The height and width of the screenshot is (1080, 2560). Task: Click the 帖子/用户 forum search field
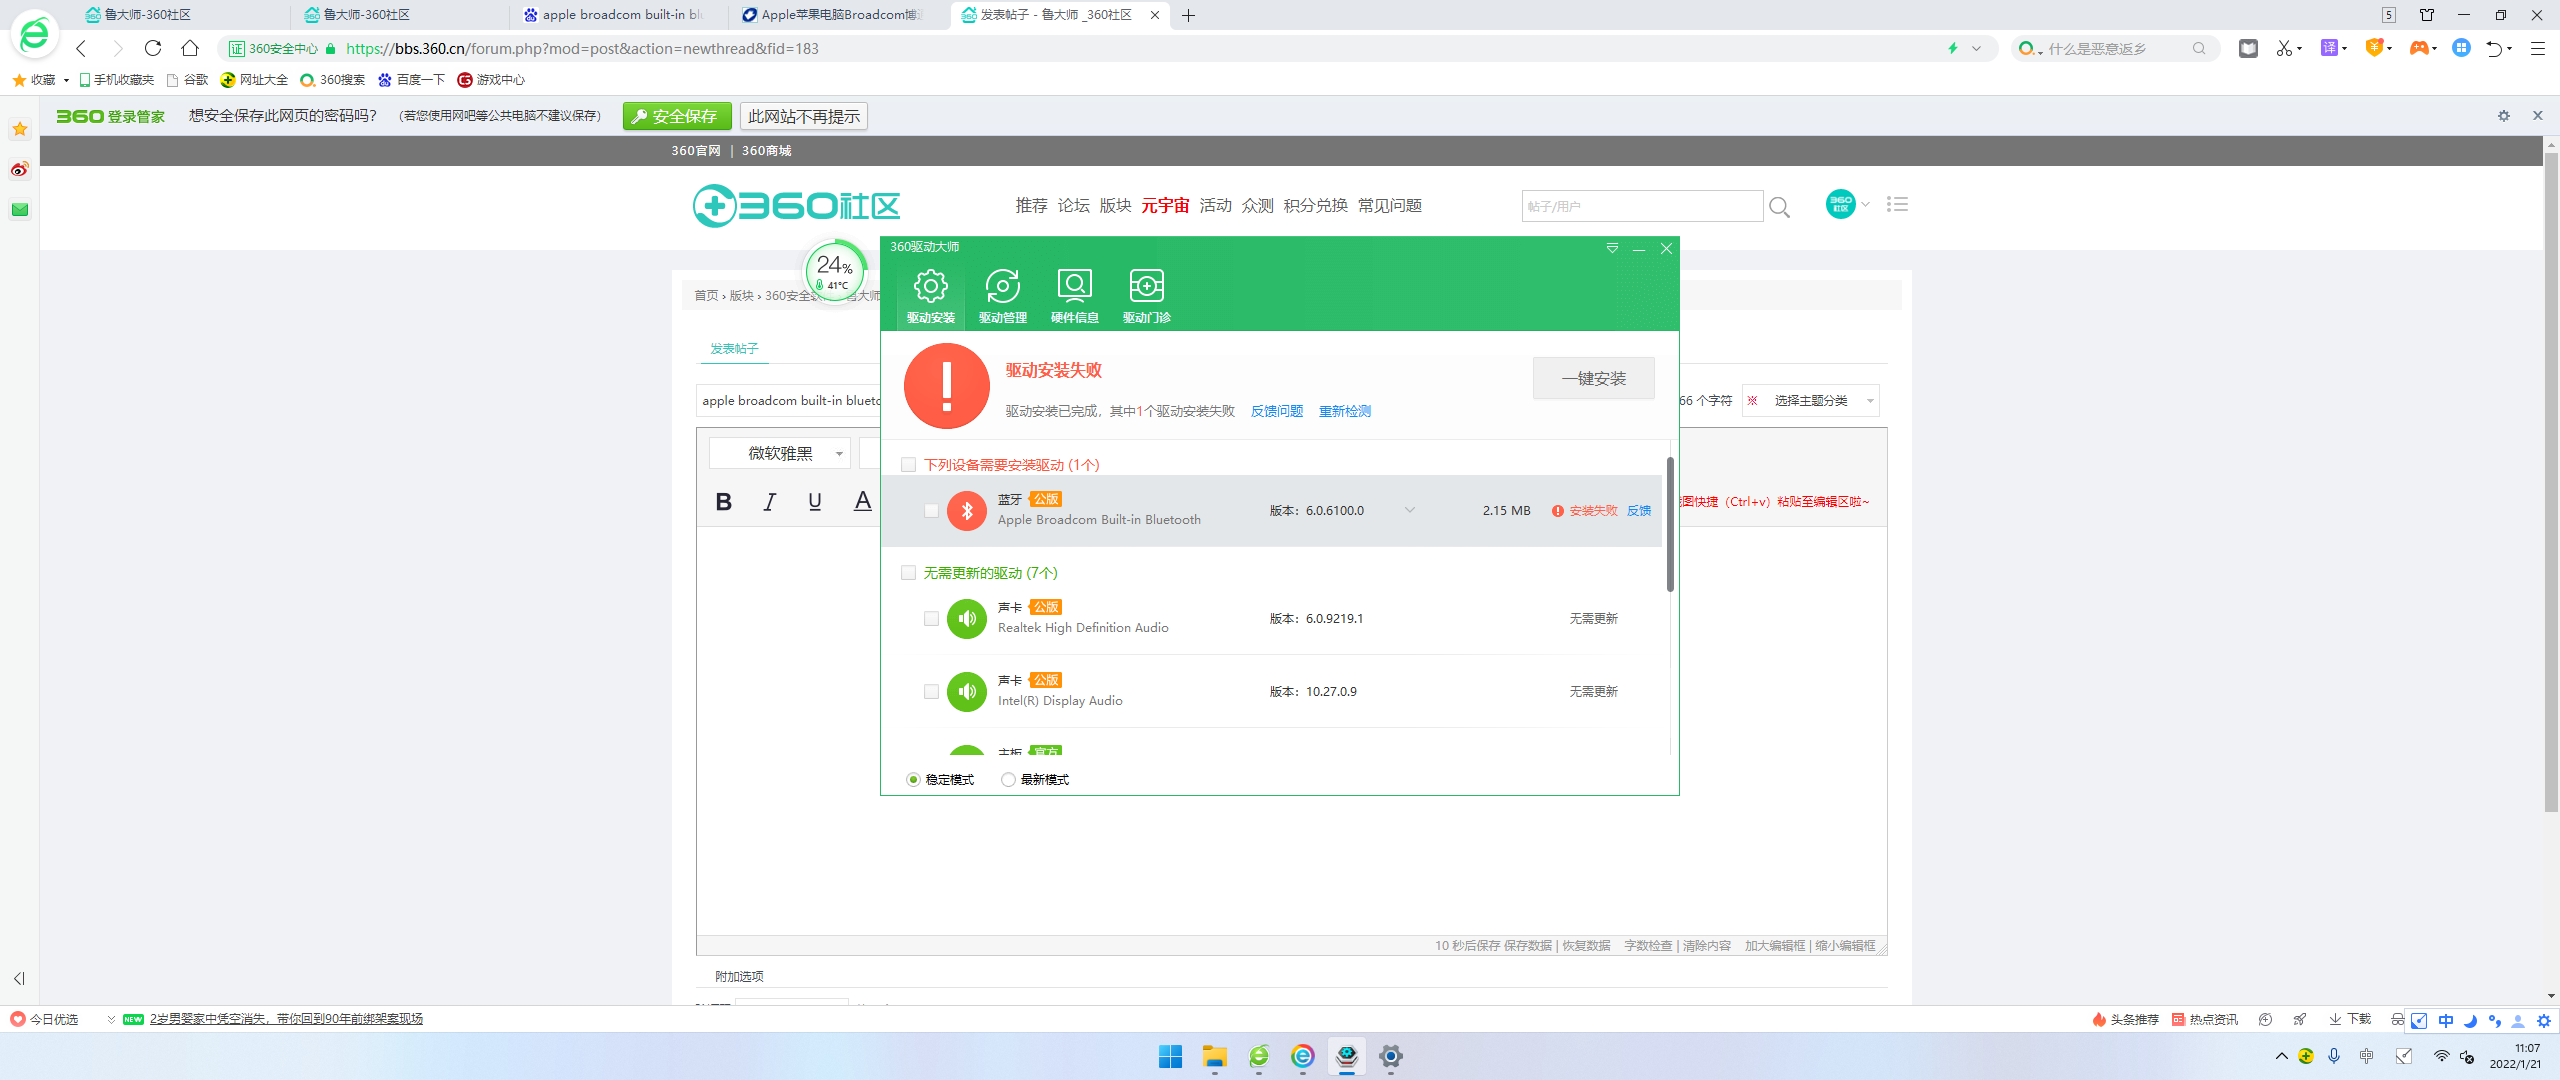coord(1642,207)
